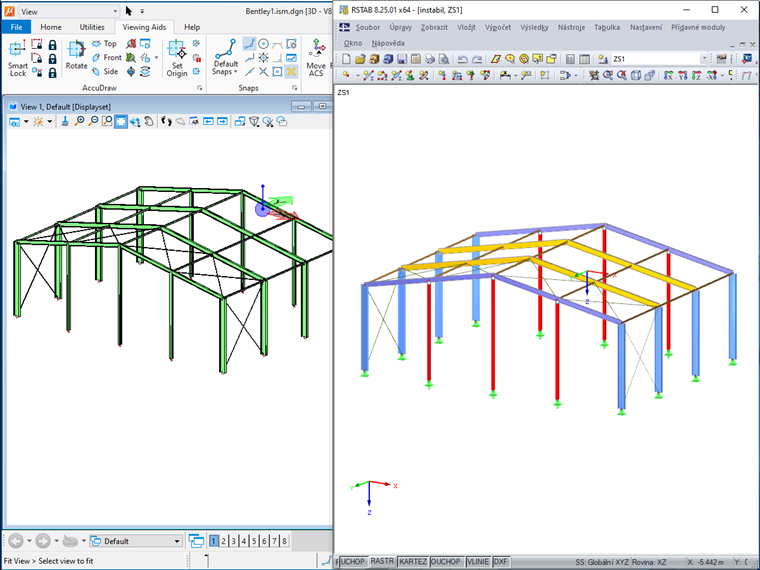Open the Nástroje menu
Screen dimensions: 760x570
(x=571, y=28)
